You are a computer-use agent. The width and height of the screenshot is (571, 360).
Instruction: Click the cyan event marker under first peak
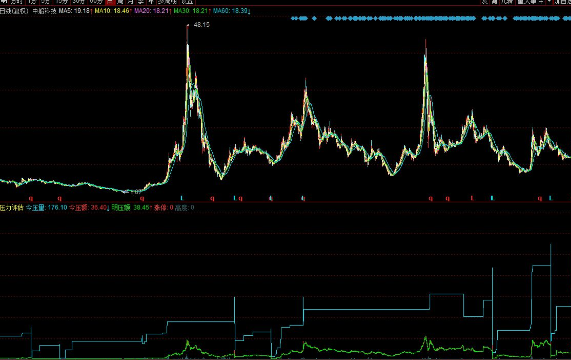pyautogui.click(x=181, y=198)
